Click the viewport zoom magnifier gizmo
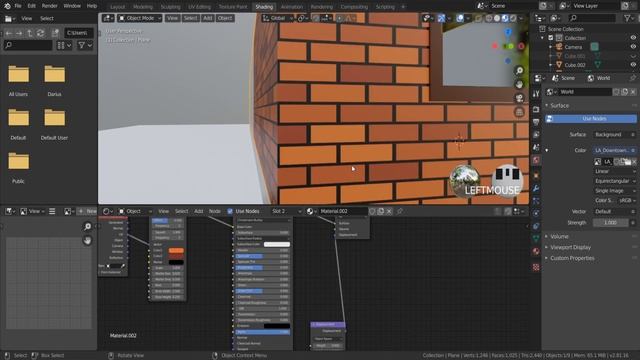The width and height of the screenshot is (640, 360). point(519,71)
